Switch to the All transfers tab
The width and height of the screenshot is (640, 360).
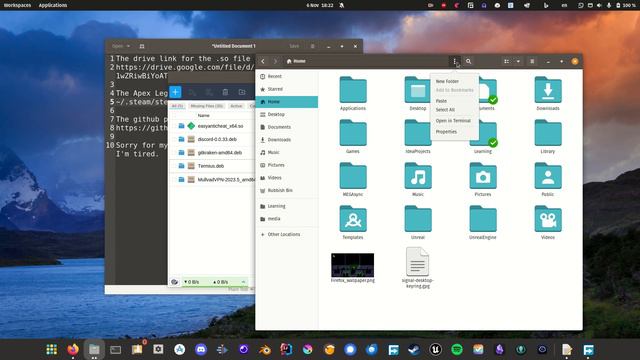coord(177,106)
